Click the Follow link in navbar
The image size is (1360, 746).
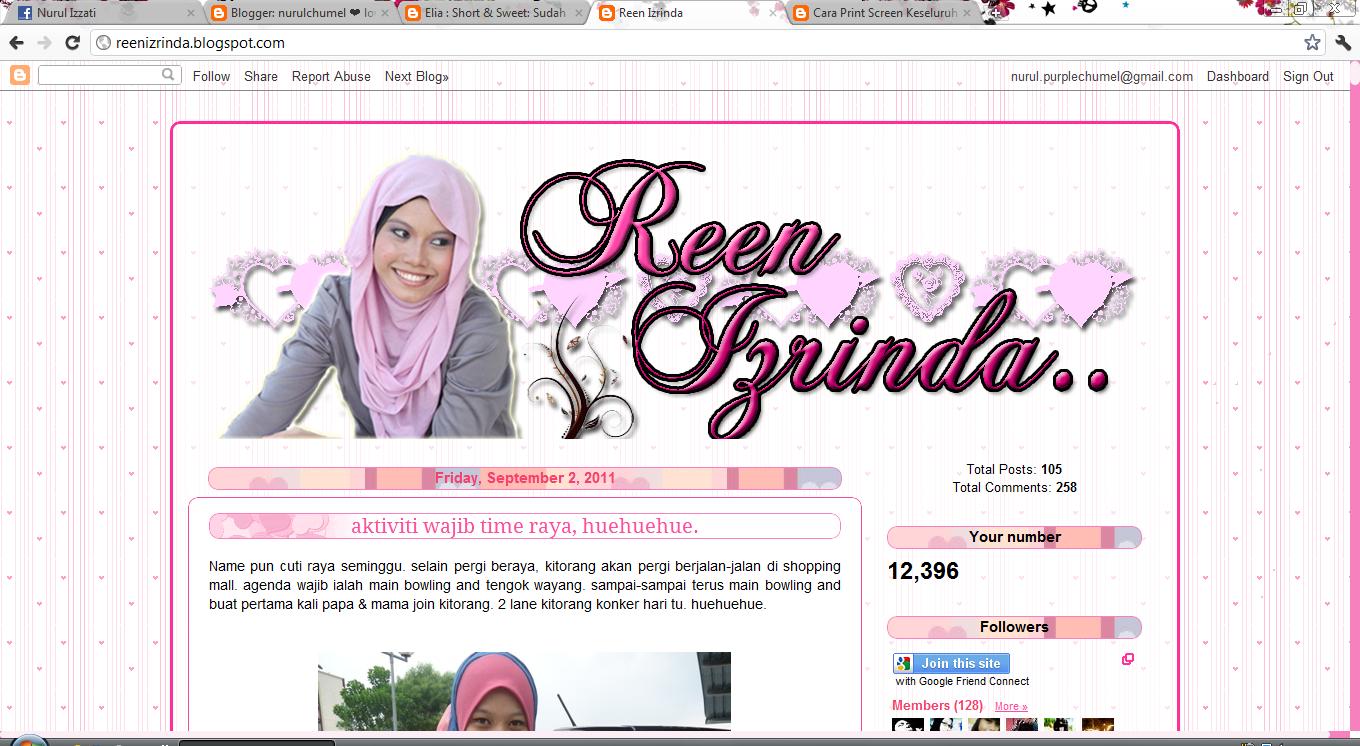click(211, 76)
